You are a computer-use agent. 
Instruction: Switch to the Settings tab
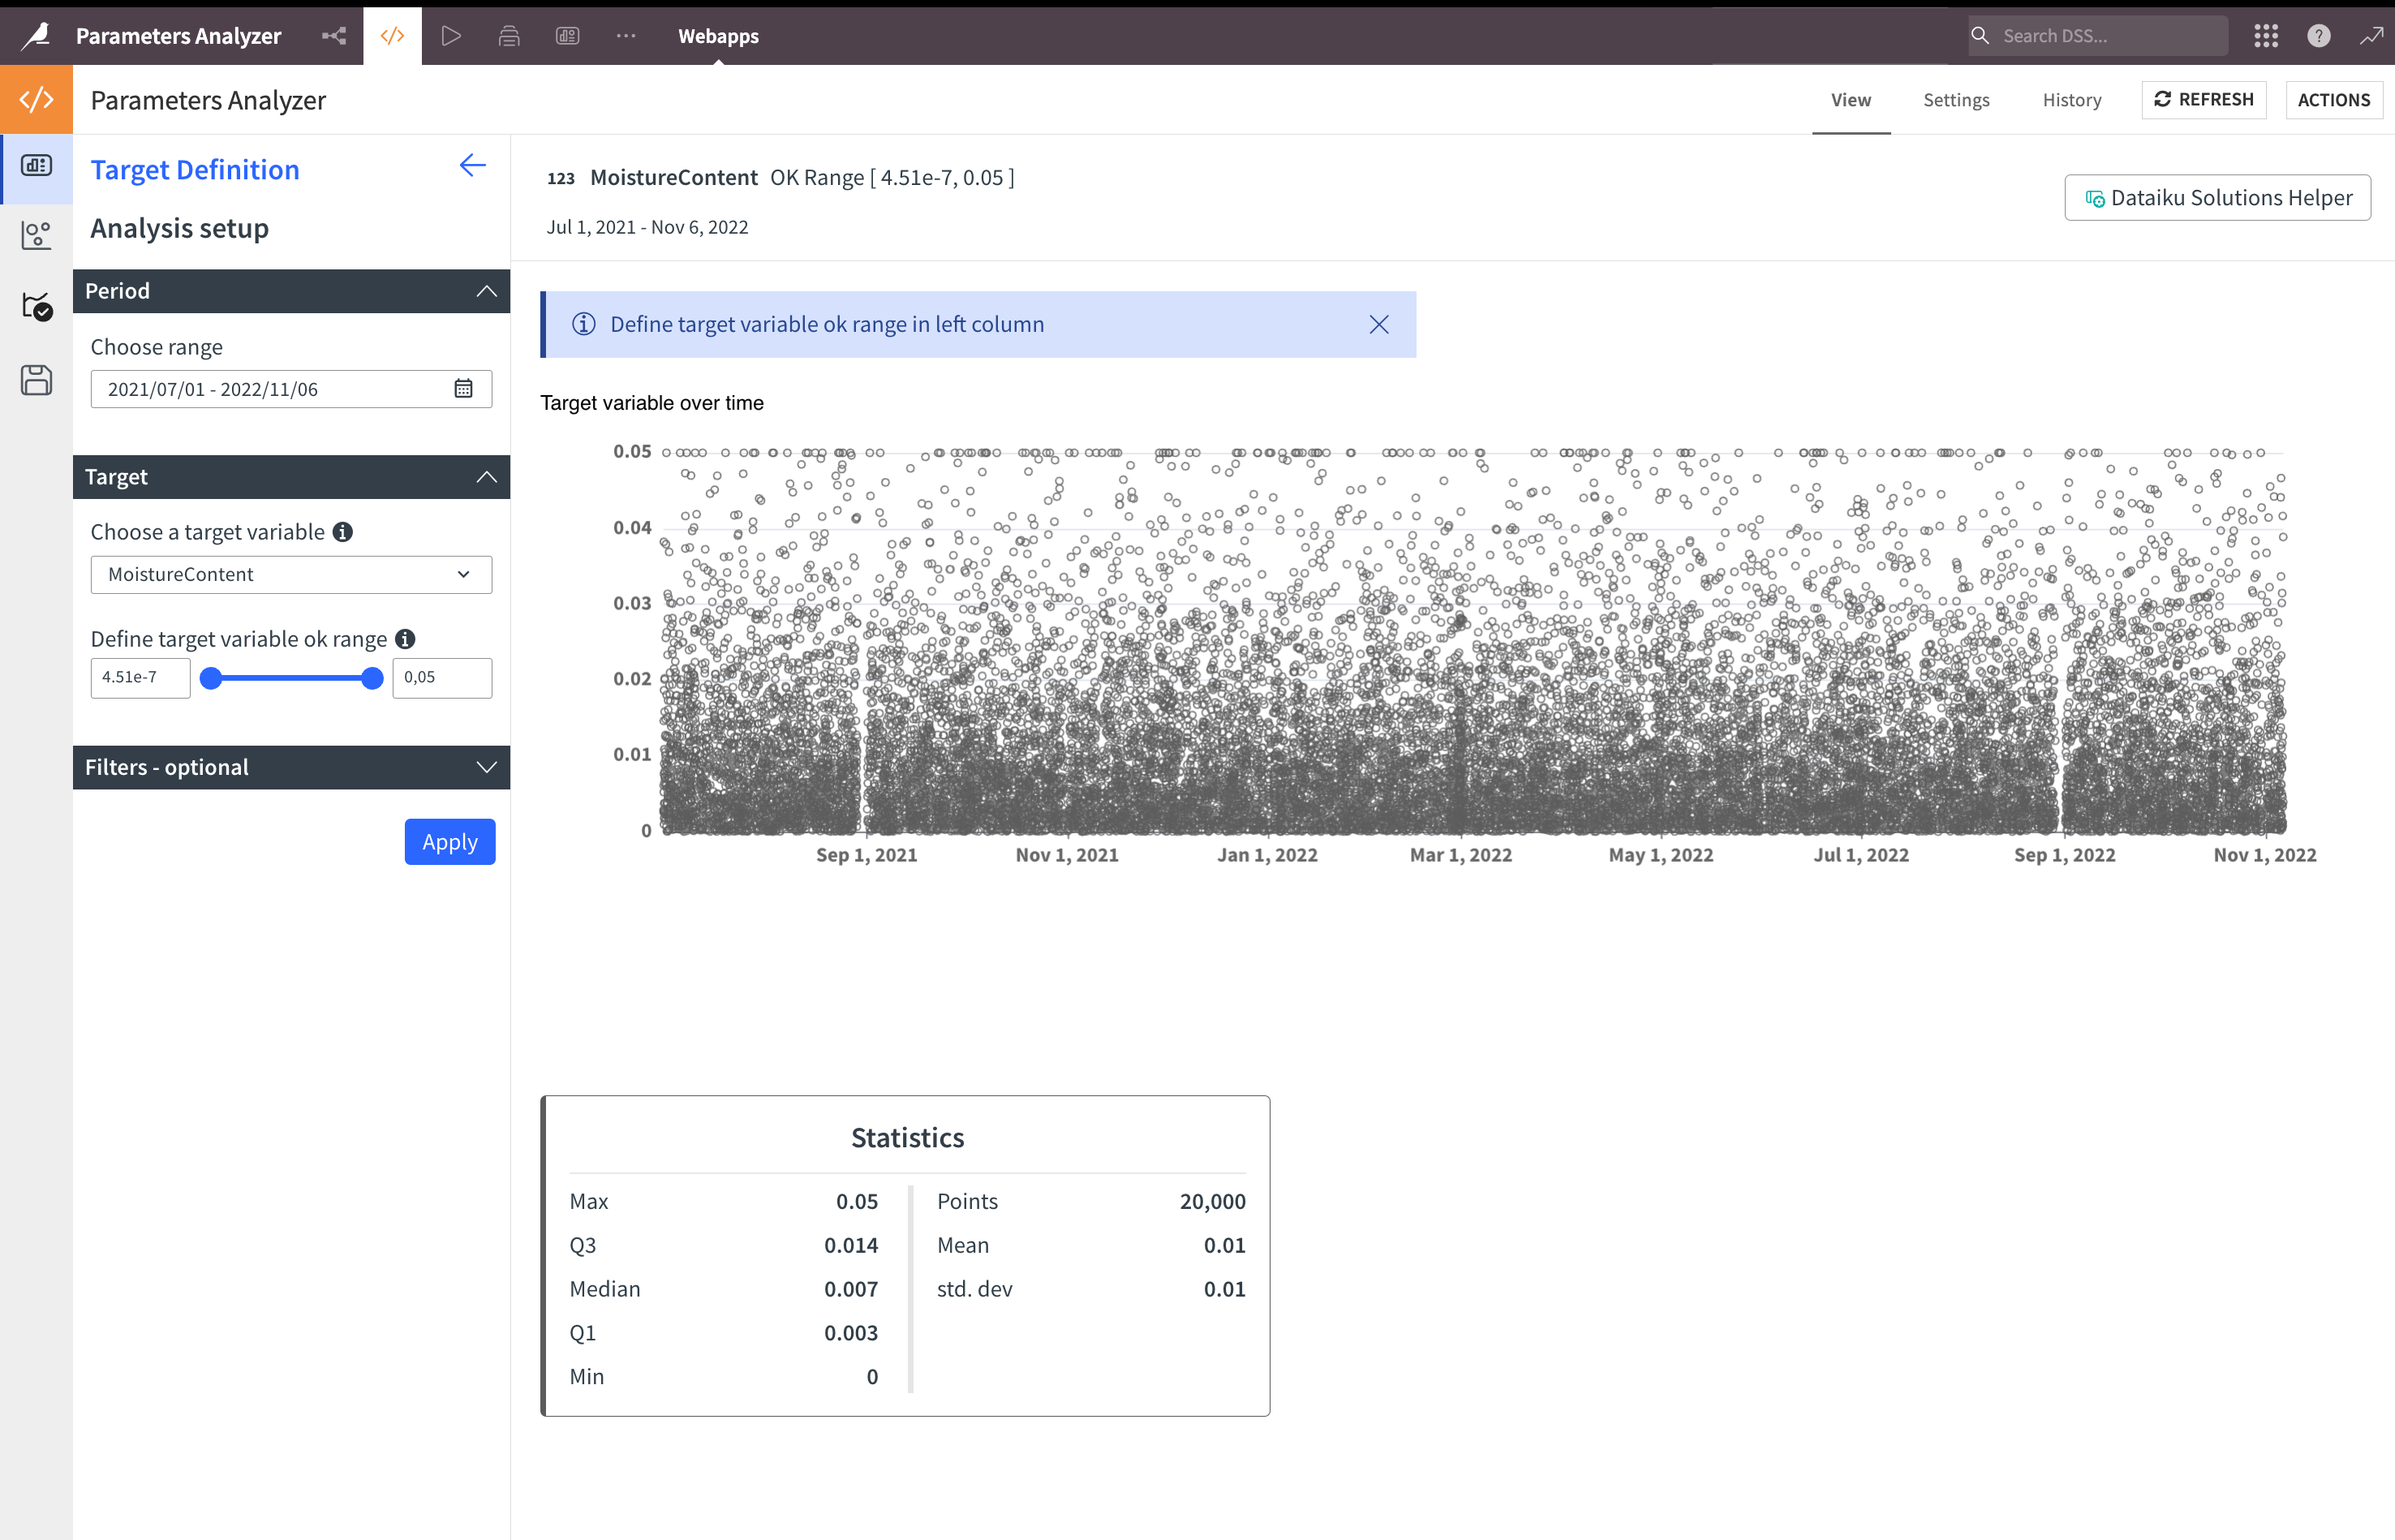[1956, 100]
